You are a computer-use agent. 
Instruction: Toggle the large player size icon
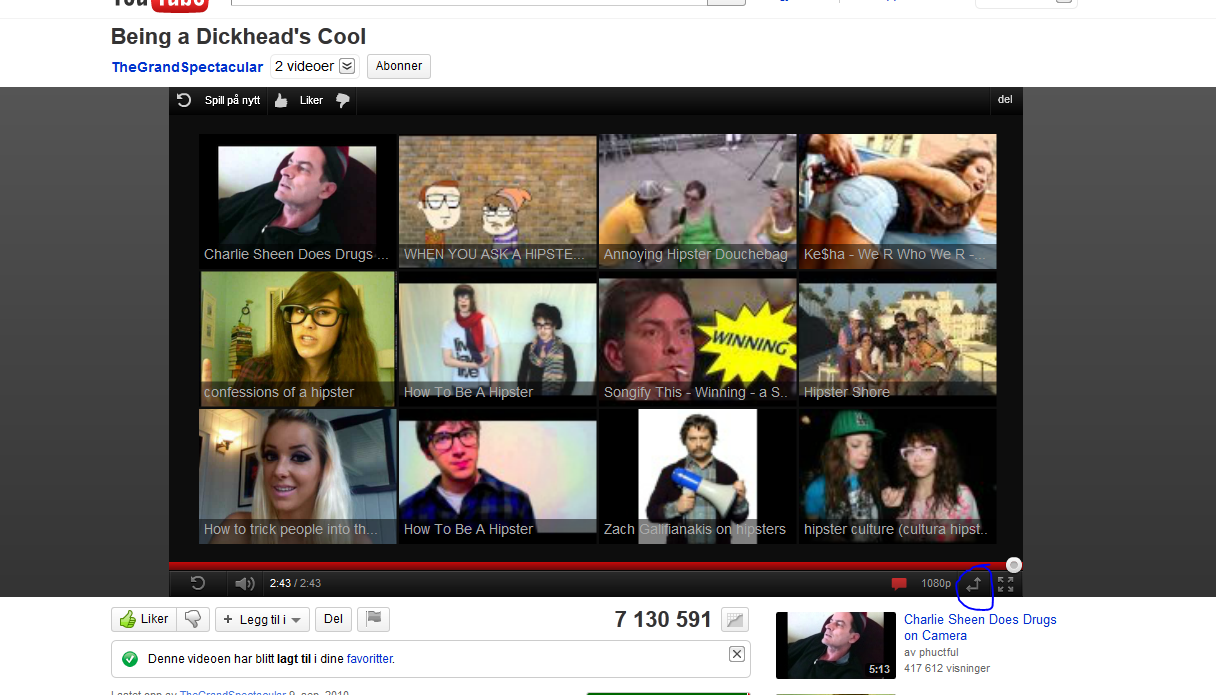974,584
